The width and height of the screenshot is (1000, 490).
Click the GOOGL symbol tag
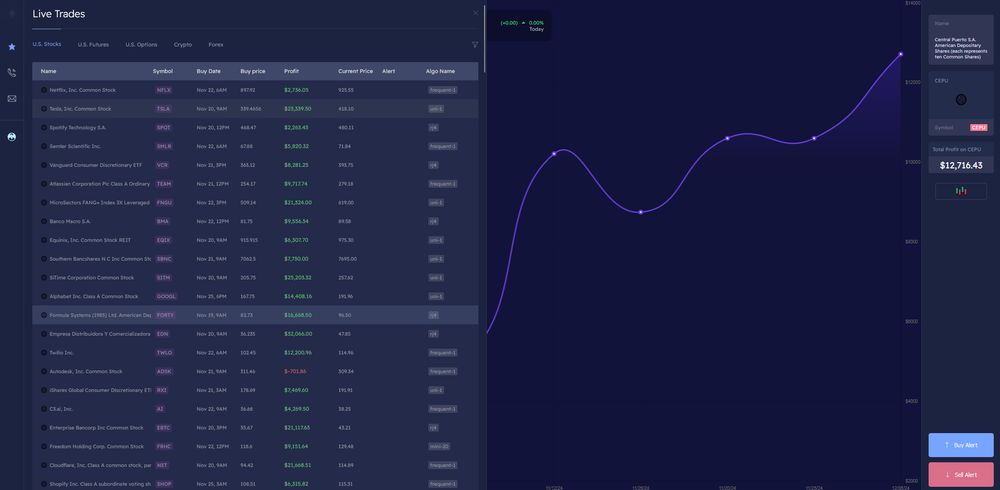click(166, 297)
